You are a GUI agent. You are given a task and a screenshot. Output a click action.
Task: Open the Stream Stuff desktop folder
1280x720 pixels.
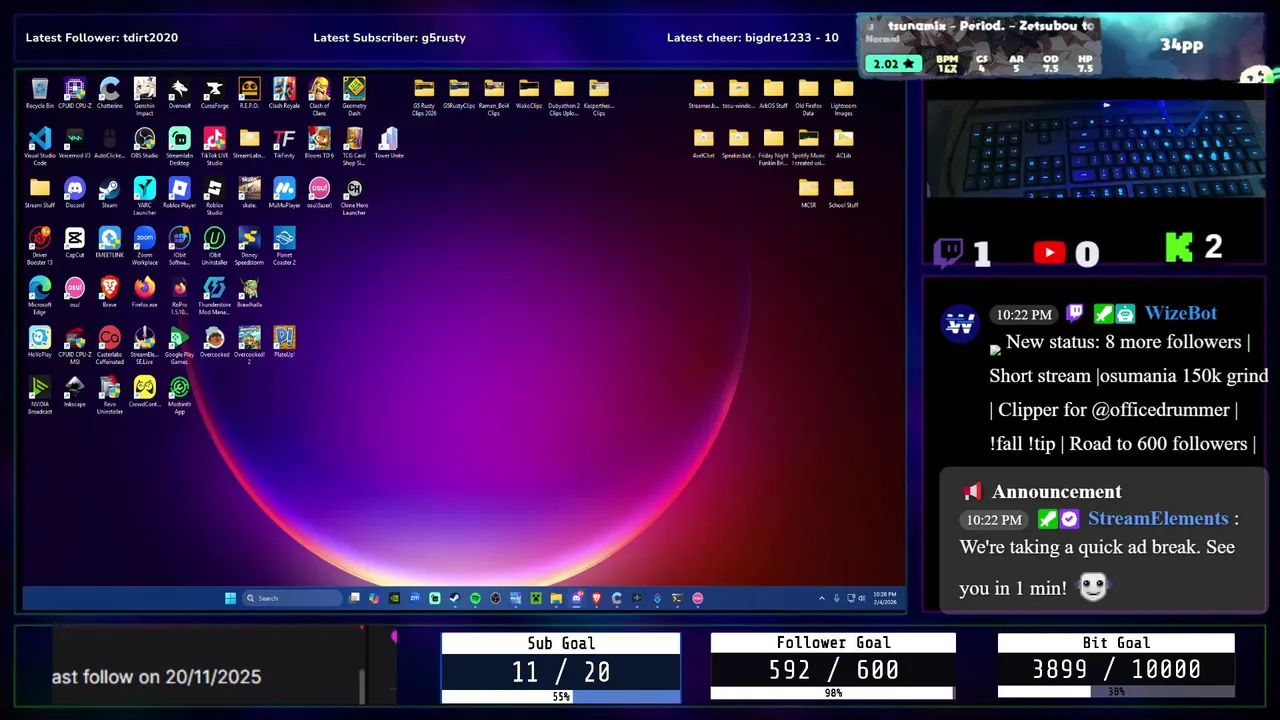click(x=40, y=192)
